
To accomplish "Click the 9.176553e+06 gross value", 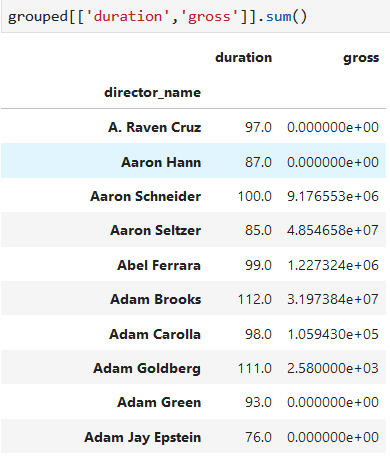I will [333, 196].
